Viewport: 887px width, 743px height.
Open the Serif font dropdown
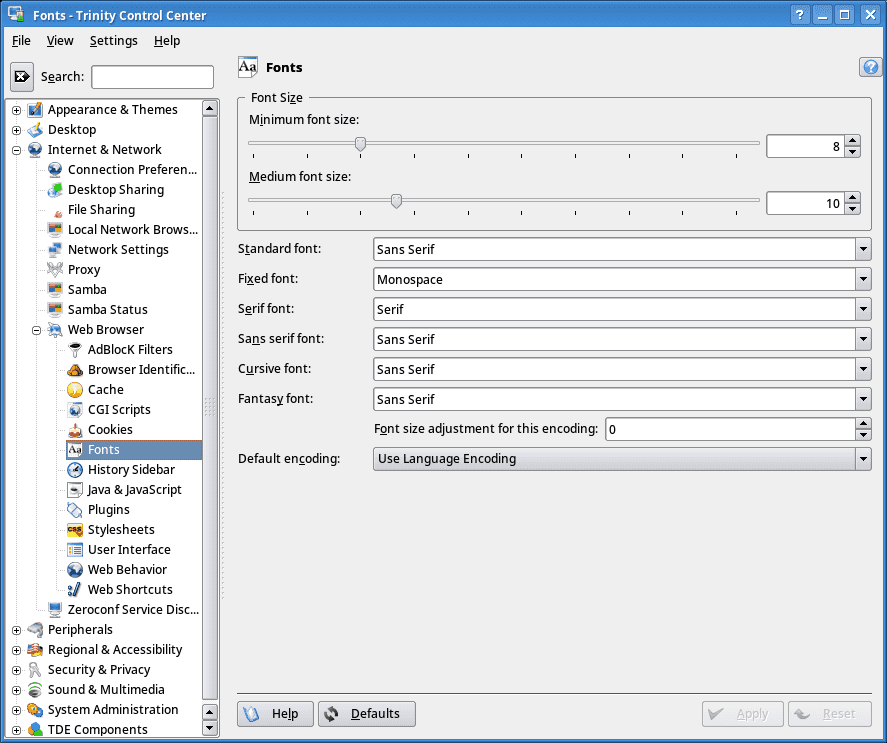[863, 309]
